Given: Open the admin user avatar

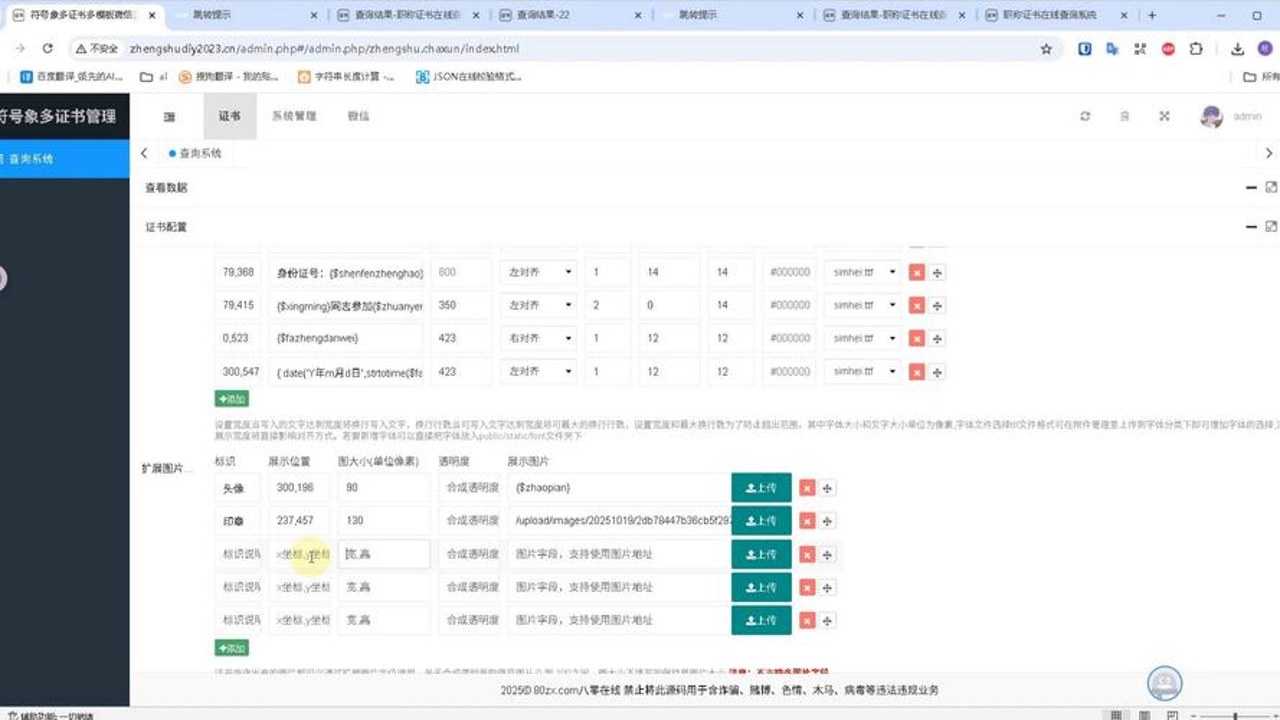Looking at the screenshot, I should (1212, 117).
